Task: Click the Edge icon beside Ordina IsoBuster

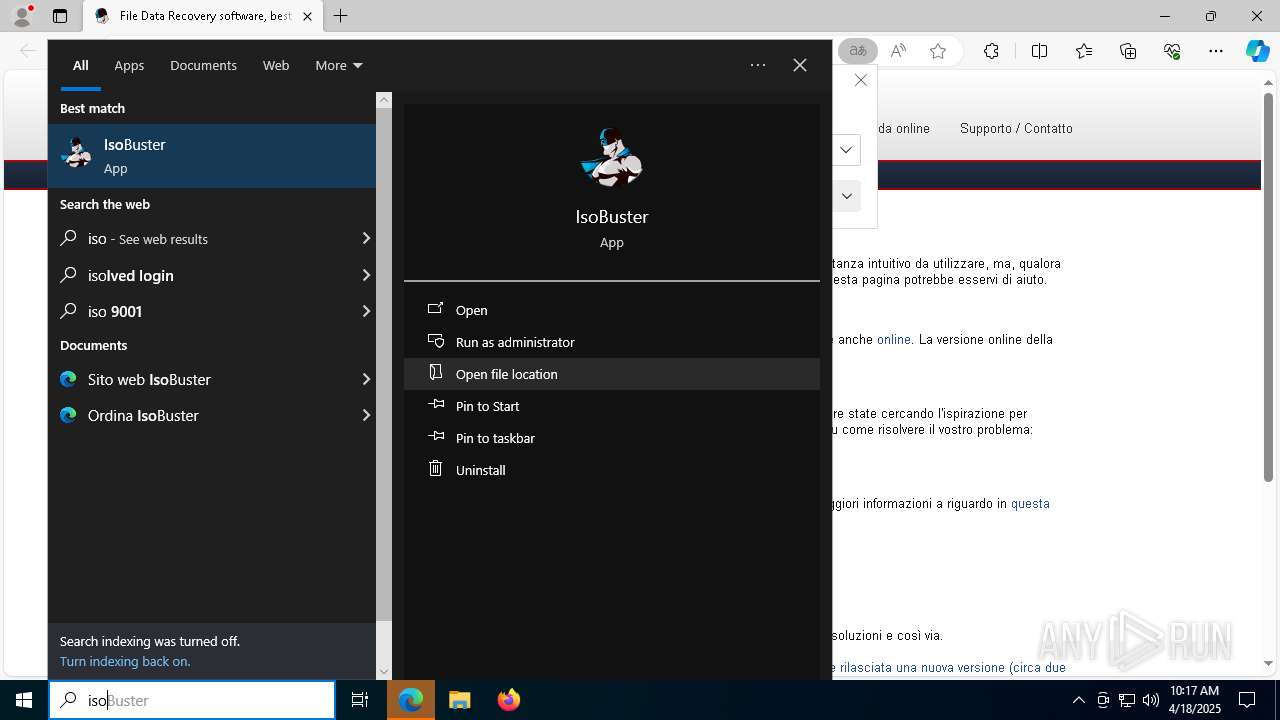Action: tap(68, 415)
